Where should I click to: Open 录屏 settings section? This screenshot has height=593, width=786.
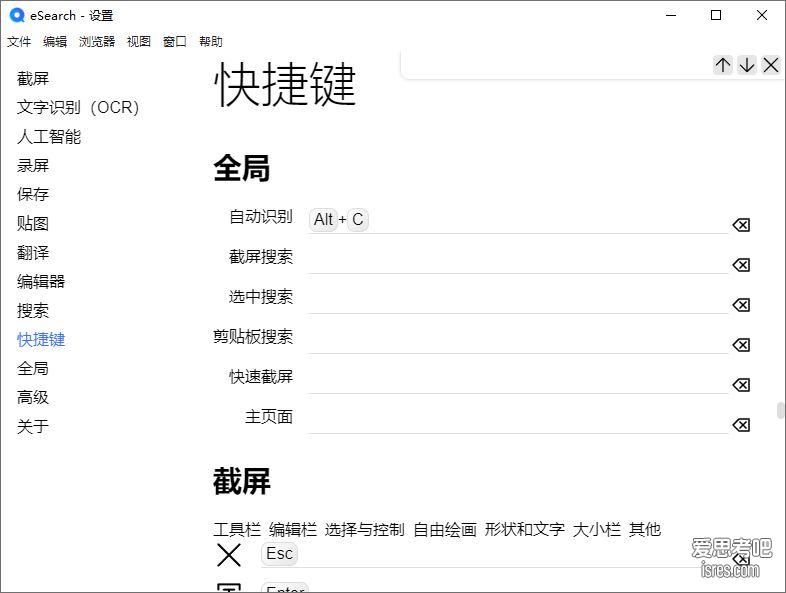pyautogui.click(x=33, y=165)
